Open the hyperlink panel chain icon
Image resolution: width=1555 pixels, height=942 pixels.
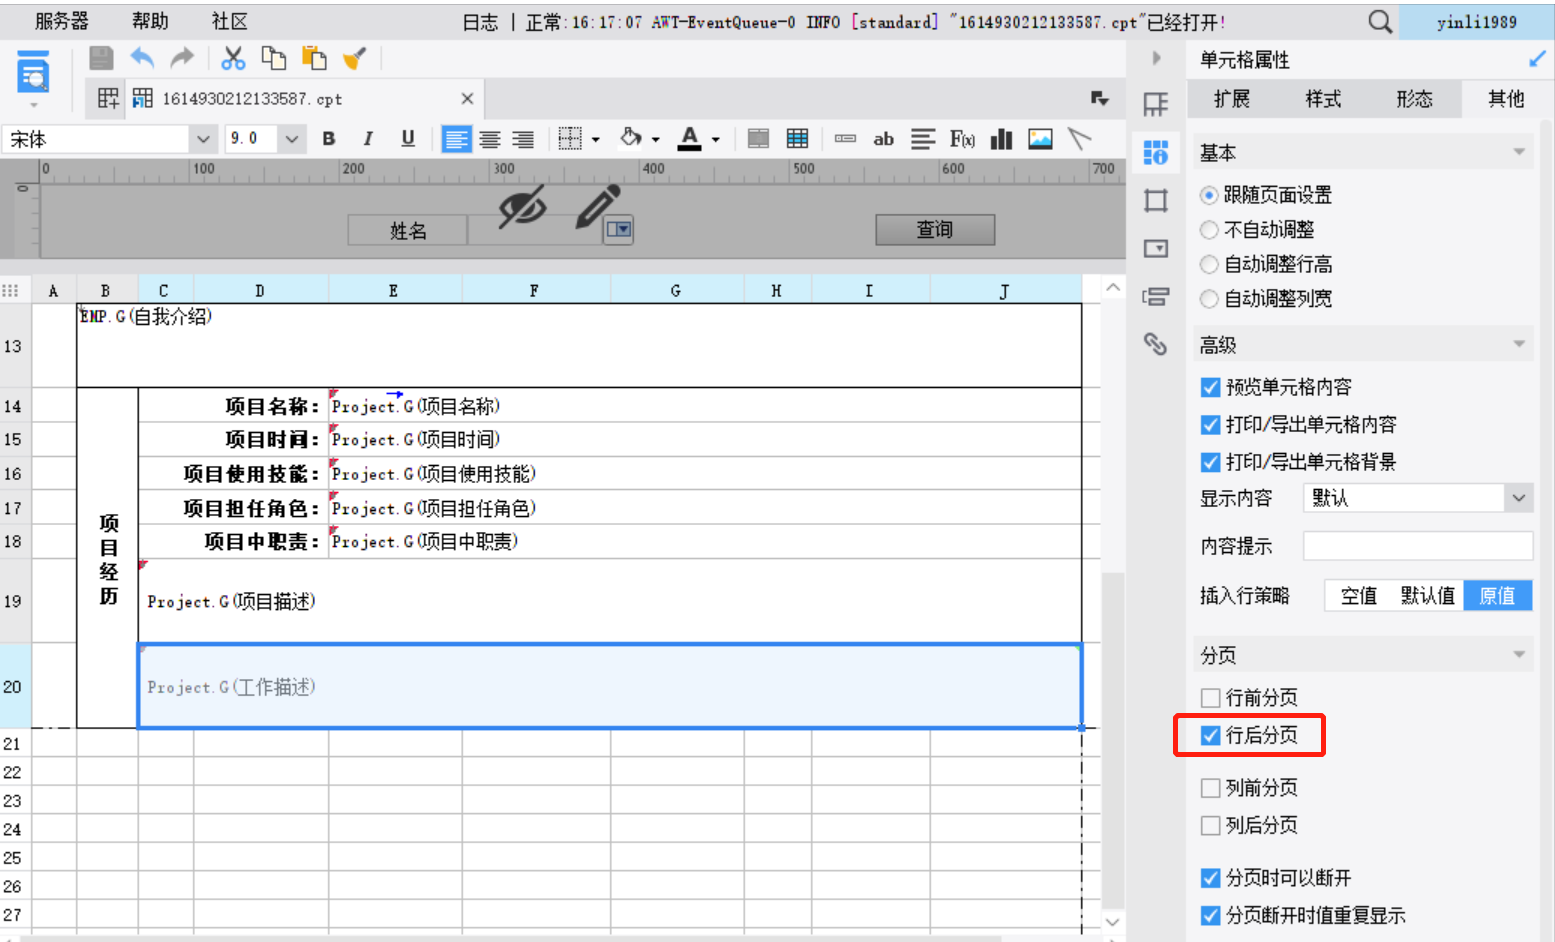1156,344
